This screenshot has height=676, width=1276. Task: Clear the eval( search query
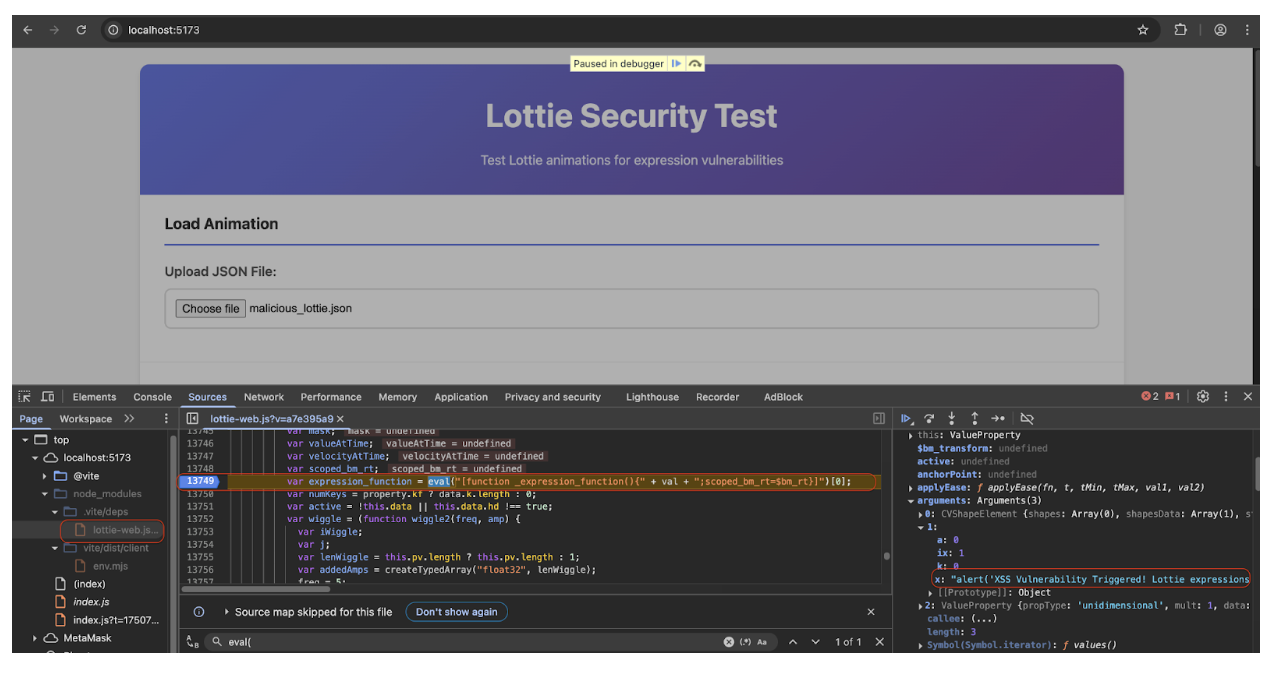click(729, 641)
